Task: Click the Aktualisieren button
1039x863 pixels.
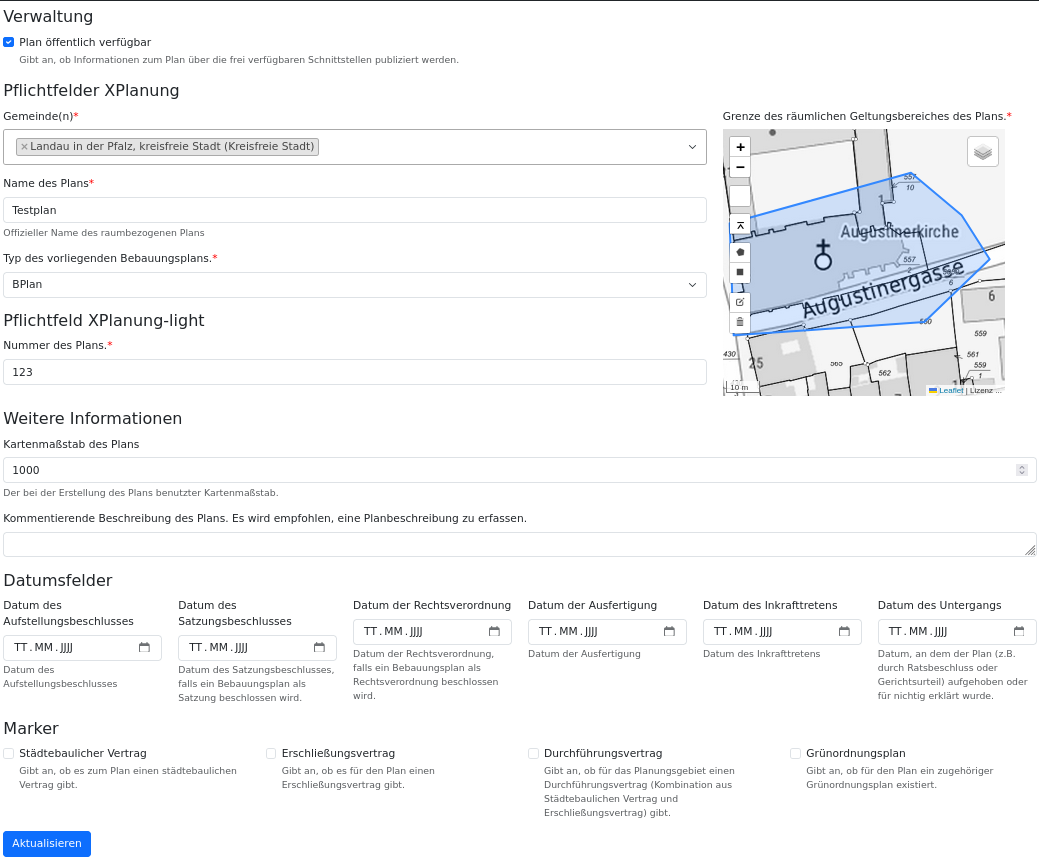Action: tap(46, 843)
